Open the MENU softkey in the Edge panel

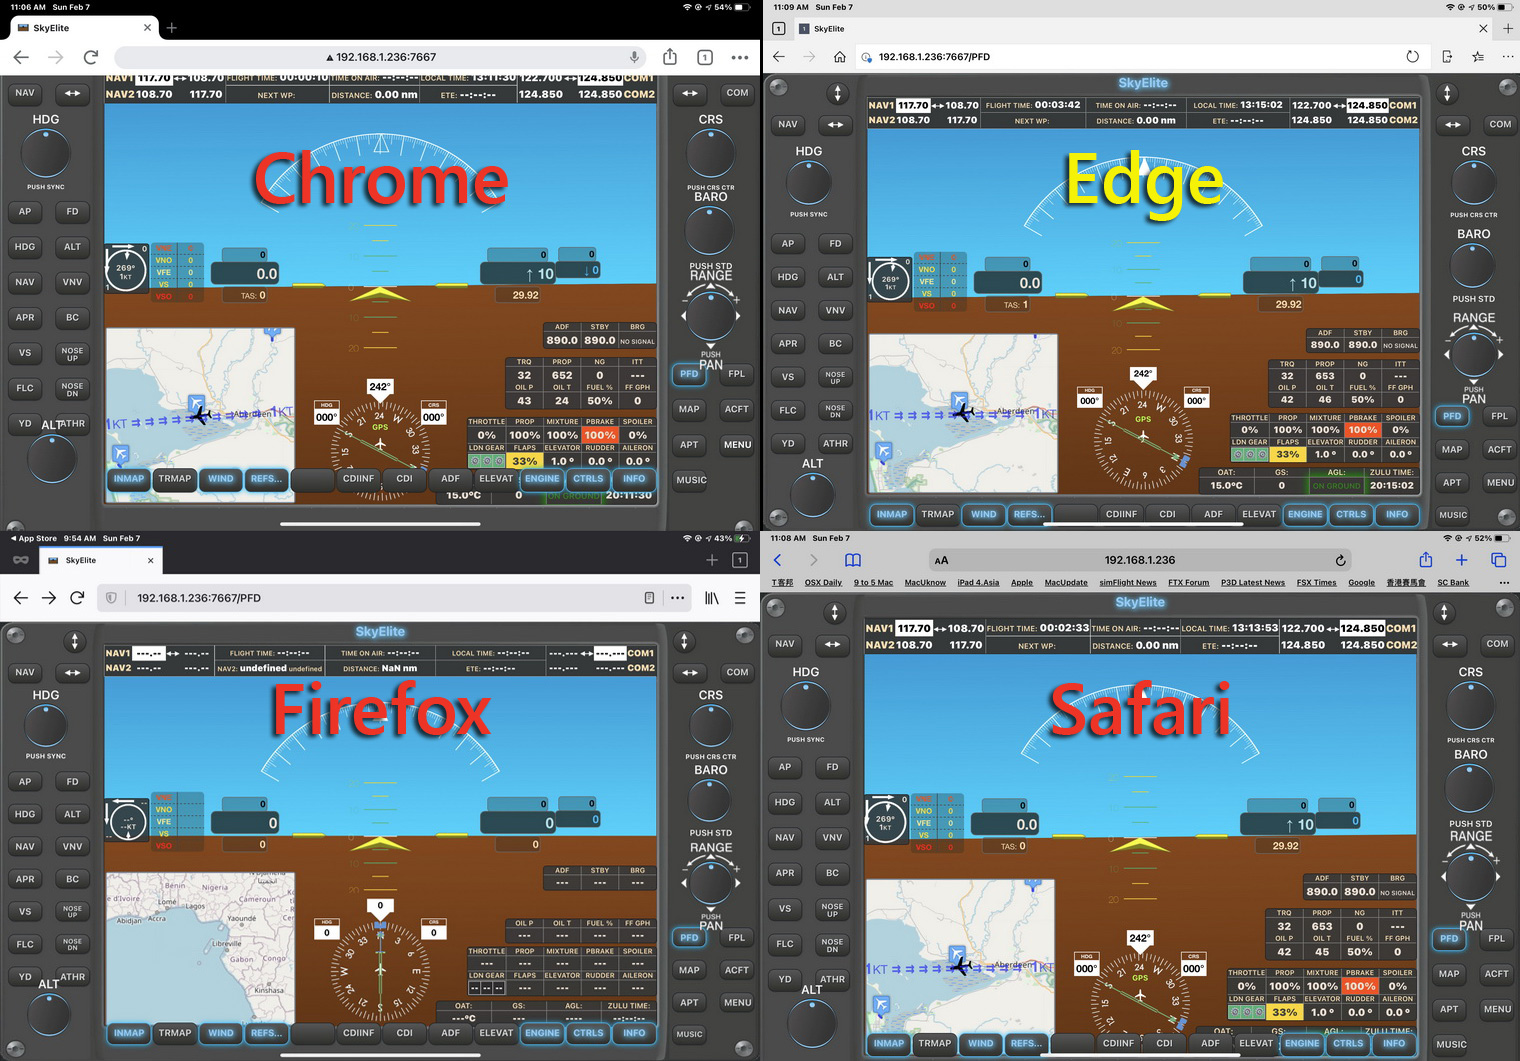pos(1499,483)
